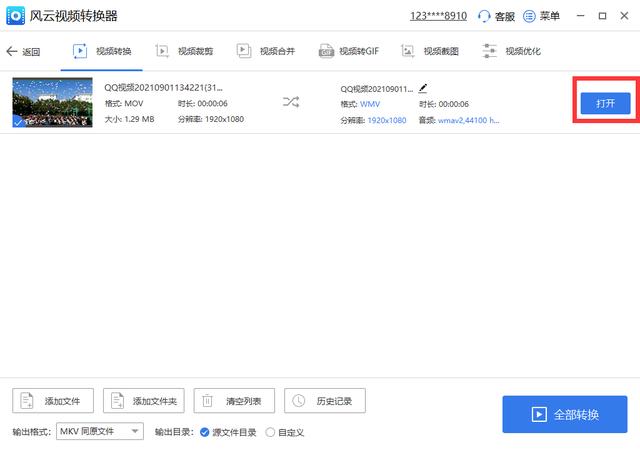Toggle the checkmark on the video thumbnail

18,122
